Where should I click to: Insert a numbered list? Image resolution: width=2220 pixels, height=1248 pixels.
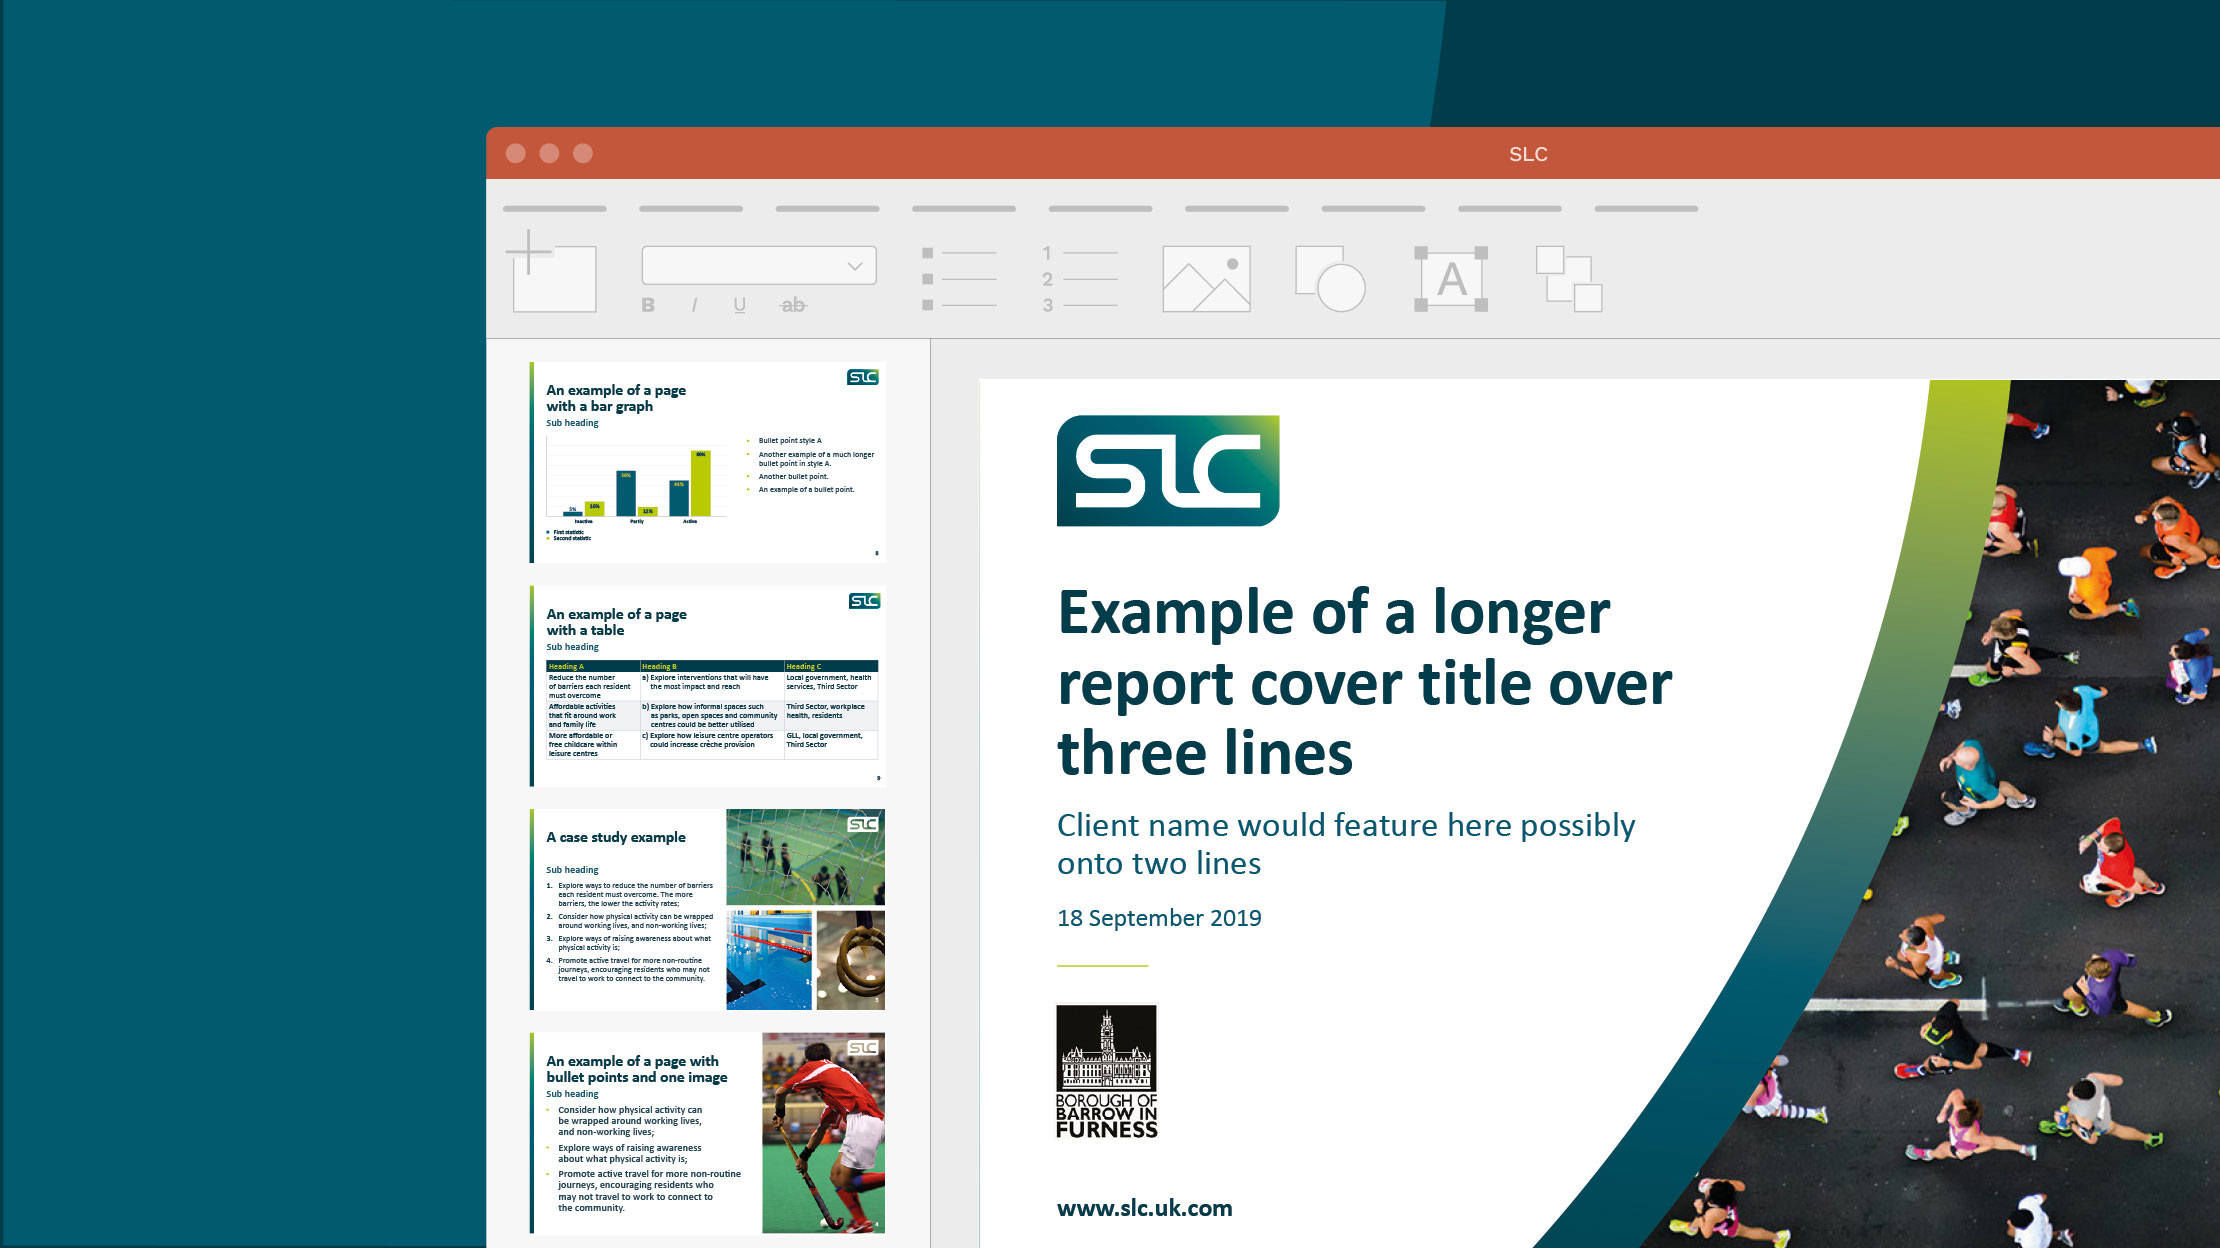[x=1079, y=279]
